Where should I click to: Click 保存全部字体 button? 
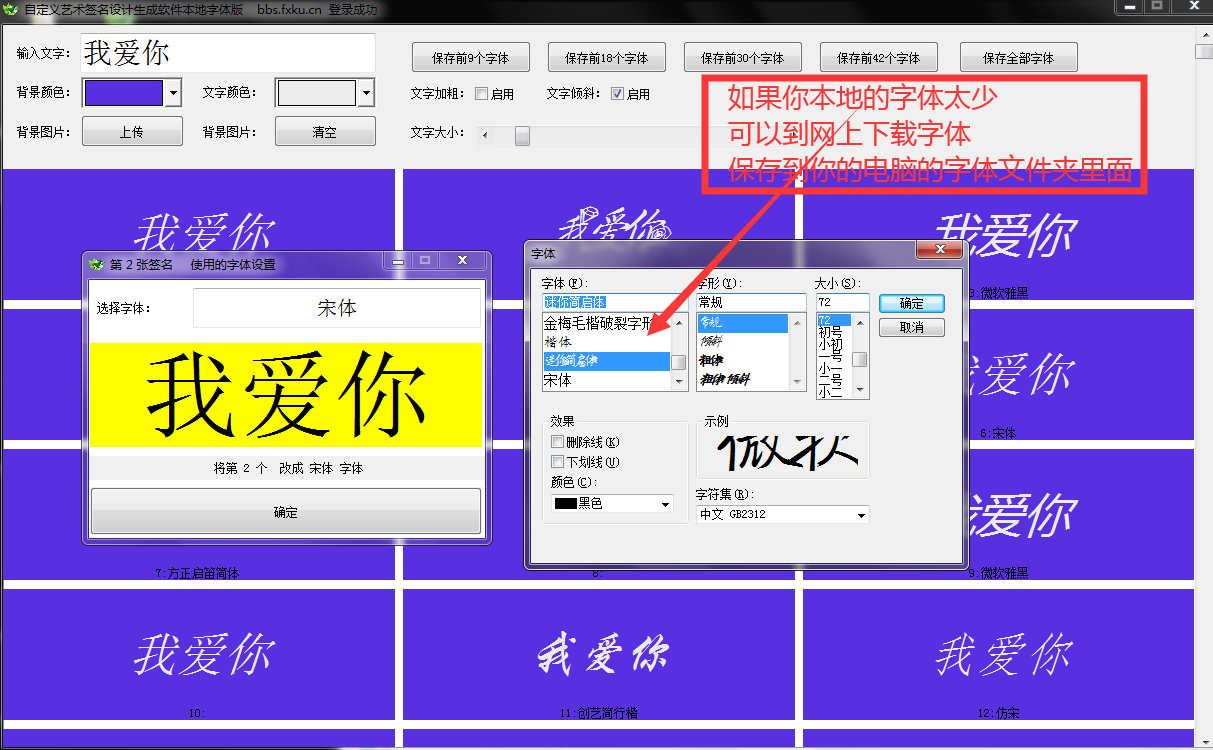1018,58
